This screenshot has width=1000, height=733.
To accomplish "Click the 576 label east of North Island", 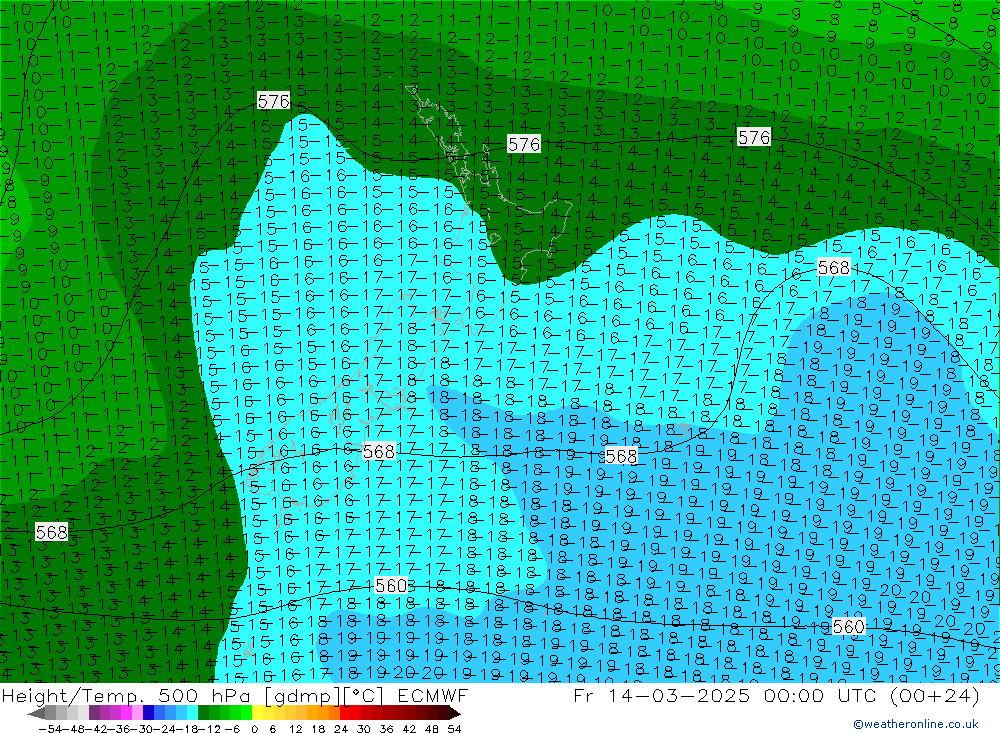I will pos(524,144).
